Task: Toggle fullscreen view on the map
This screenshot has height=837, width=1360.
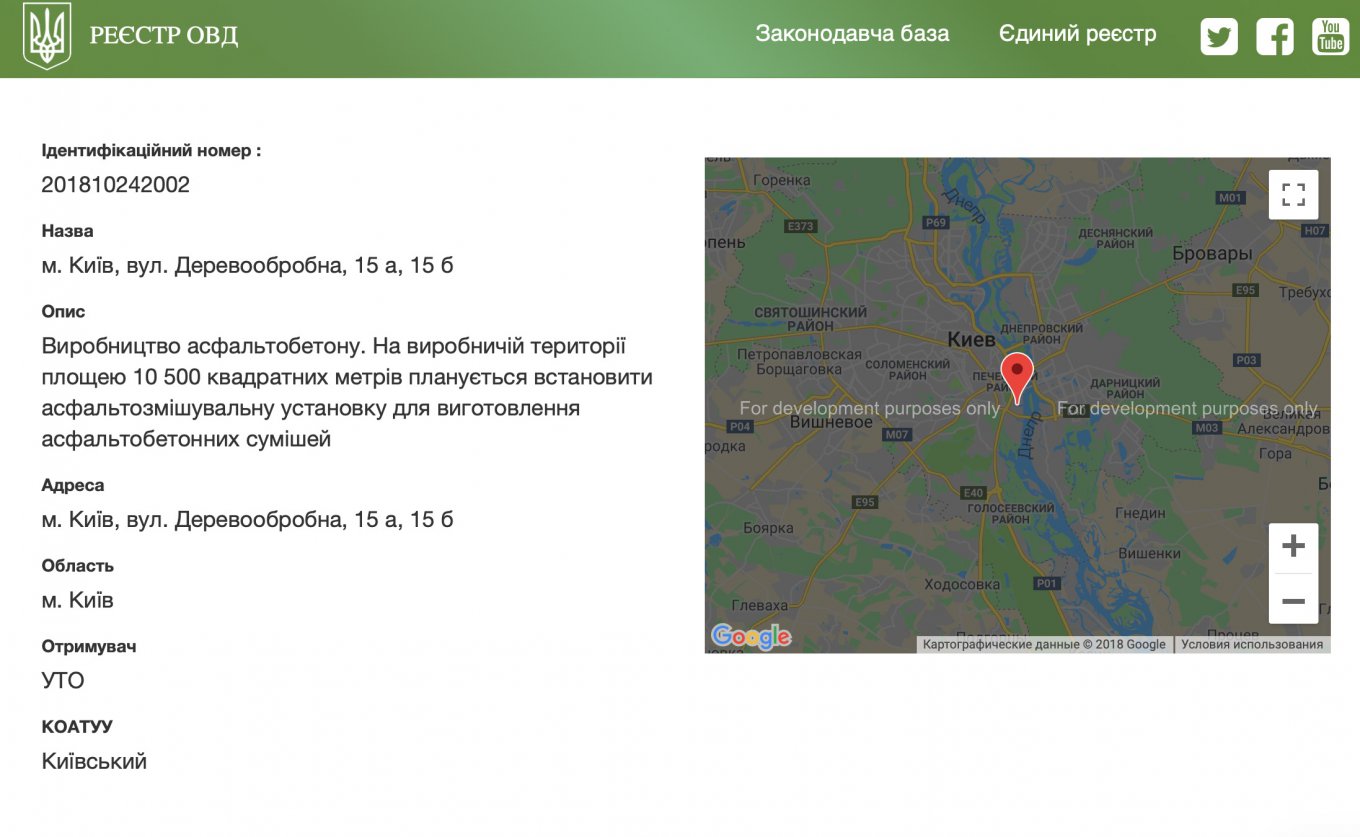Action: (1293, 194)
